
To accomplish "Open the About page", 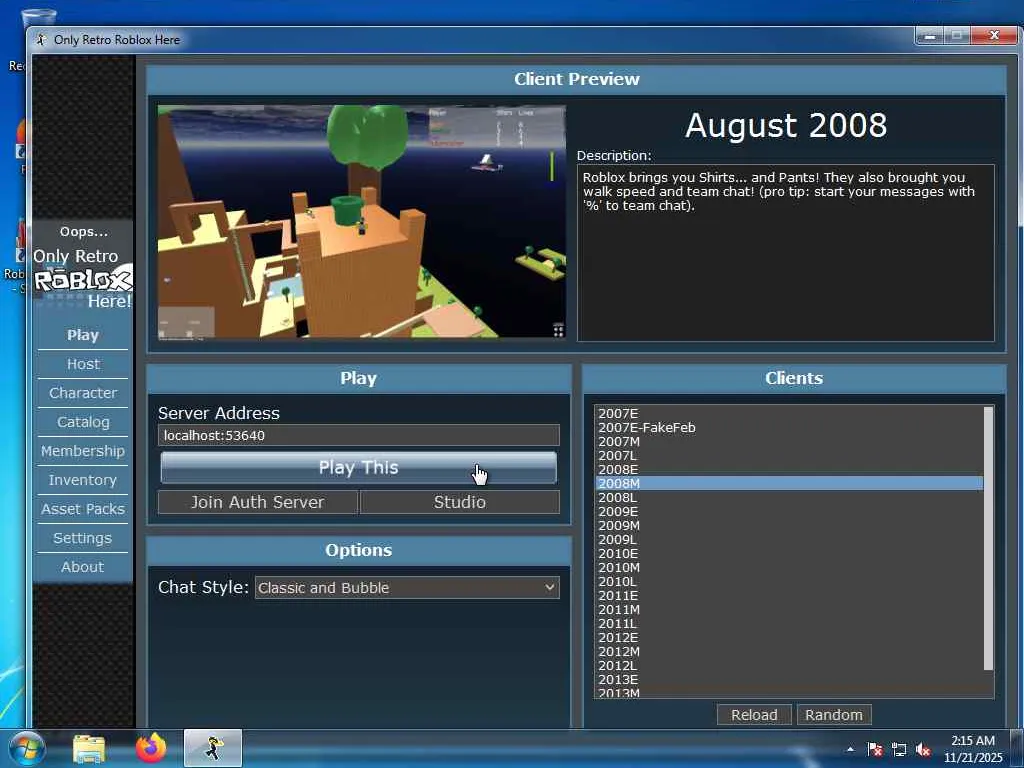I will pos(83,567).
